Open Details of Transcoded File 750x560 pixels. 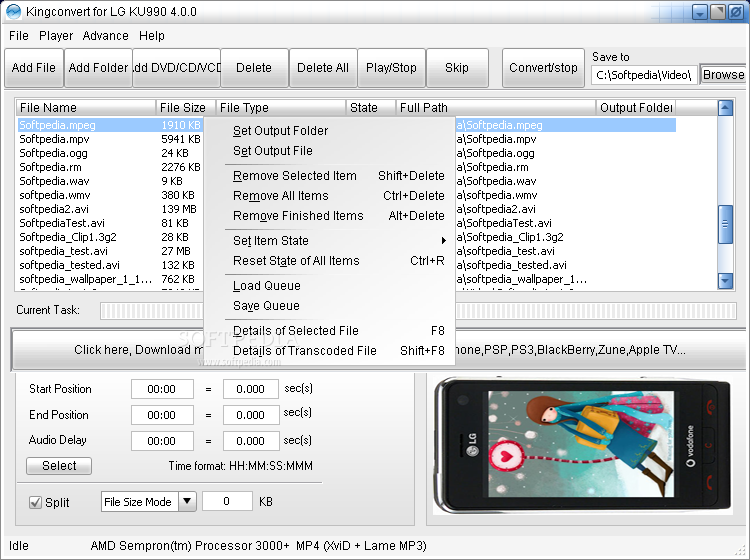tap(329, 351)
